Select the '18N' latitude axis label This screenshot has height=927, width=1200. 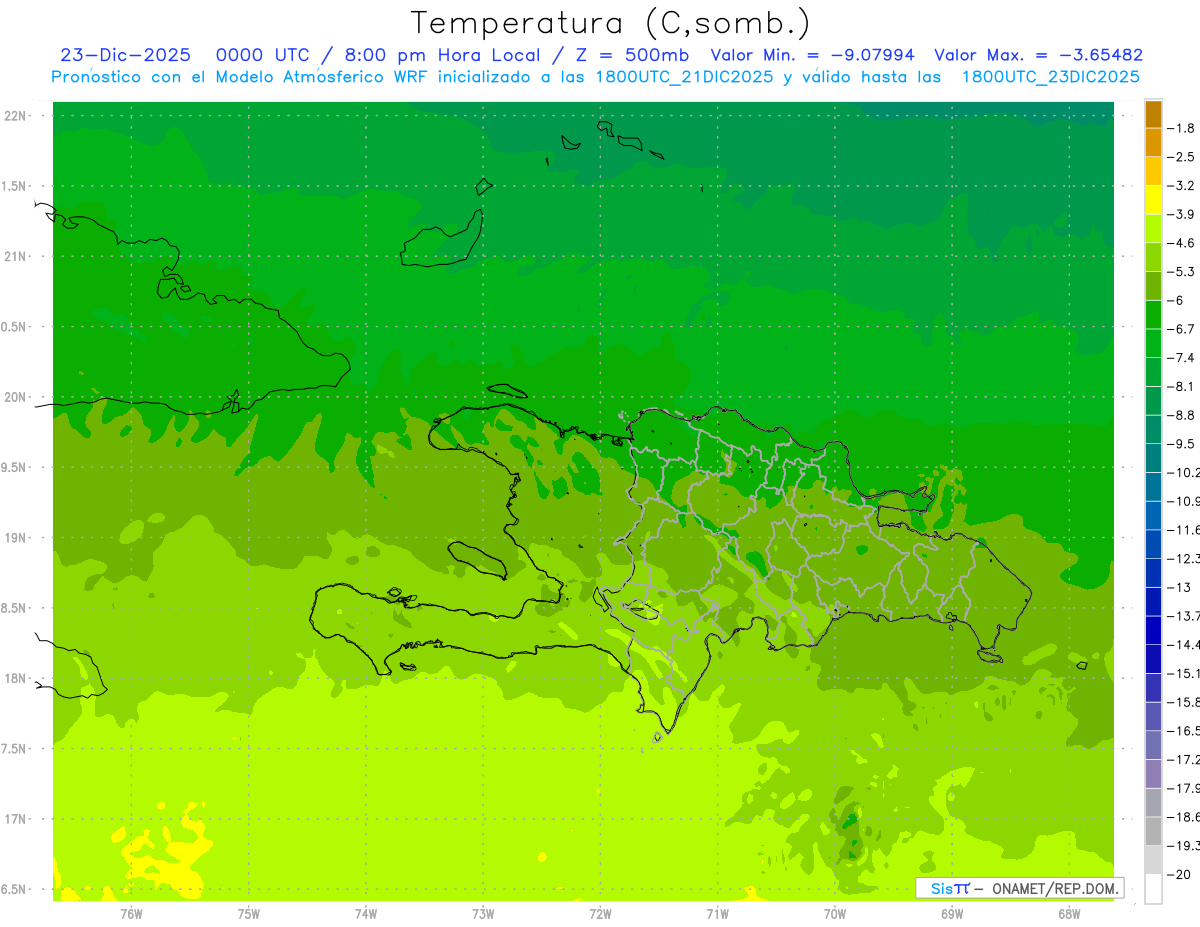(x=16, y=678)
